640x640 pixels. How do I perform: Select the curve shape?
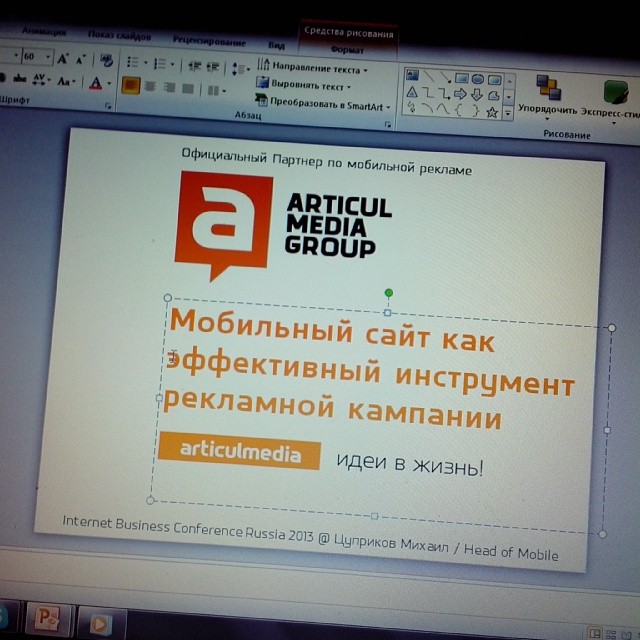coord(443,109)
